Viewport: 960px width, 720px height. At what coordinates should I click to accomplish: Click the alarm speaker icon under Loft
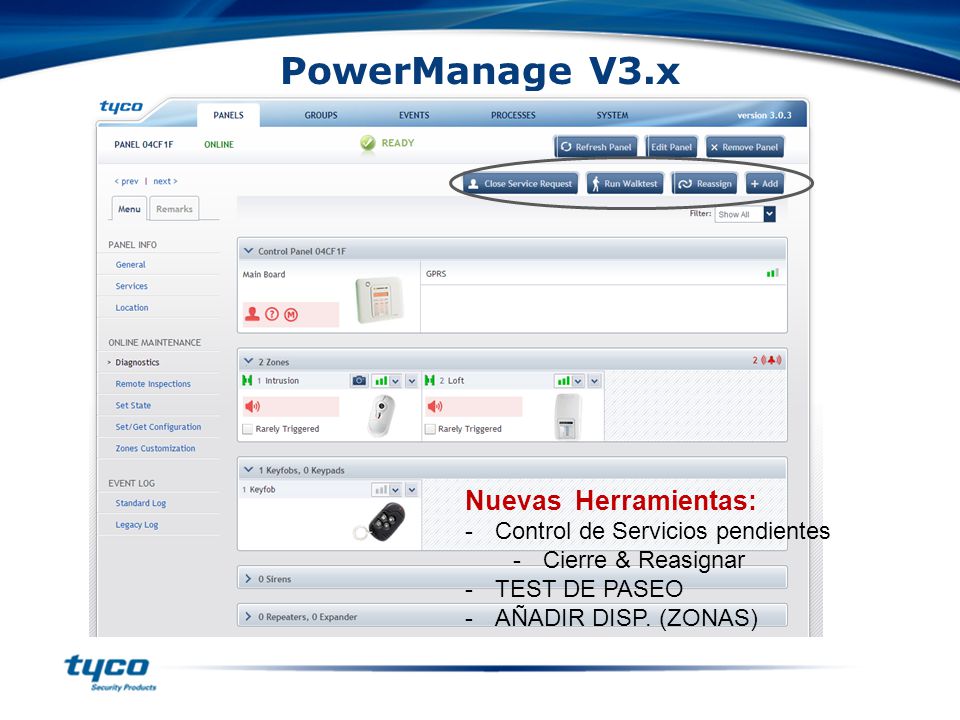[435, 406]
